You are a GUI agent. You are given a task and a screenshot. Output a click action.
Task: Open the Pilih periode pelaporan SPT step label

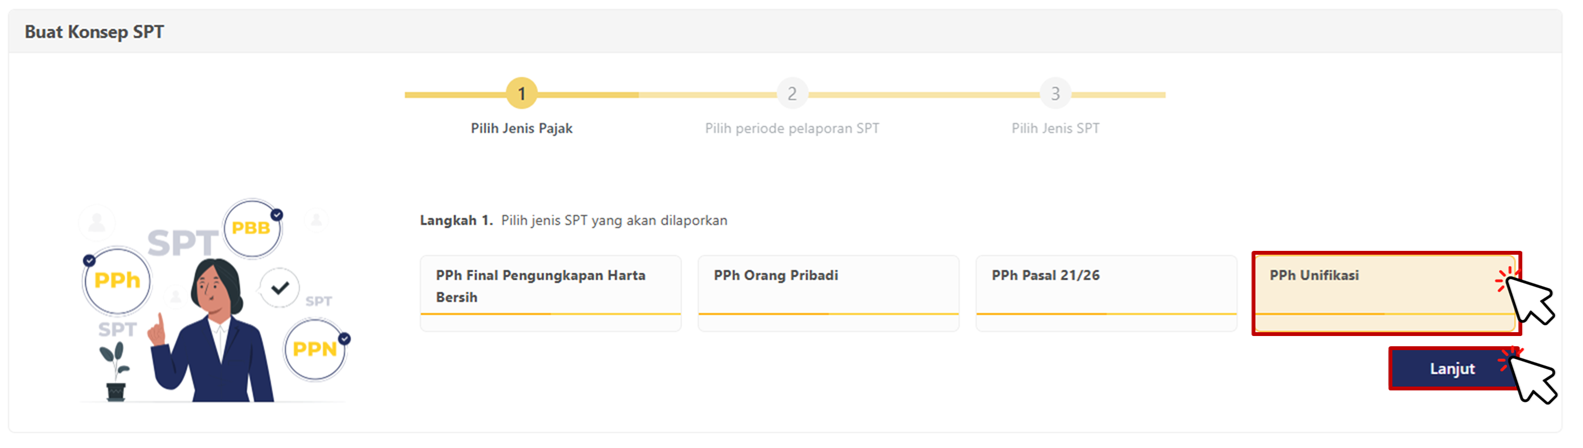[792, 128]
